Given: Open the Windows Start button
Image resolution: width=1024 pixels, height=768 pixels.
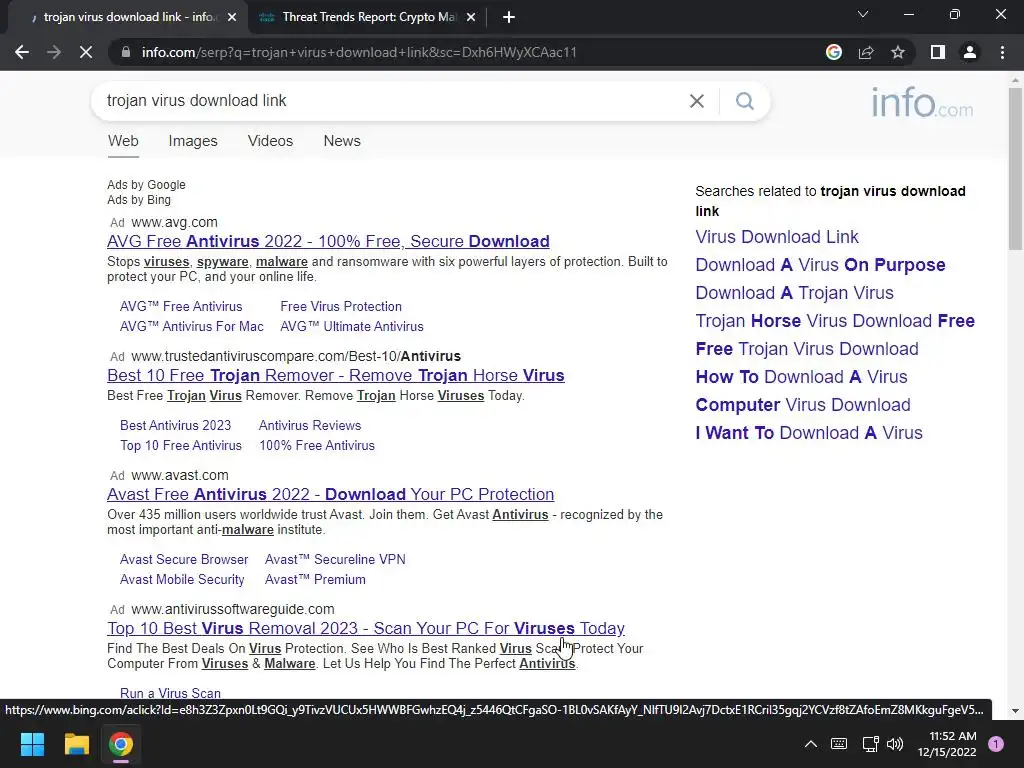Looking at the screenshot, I should 32,744.
